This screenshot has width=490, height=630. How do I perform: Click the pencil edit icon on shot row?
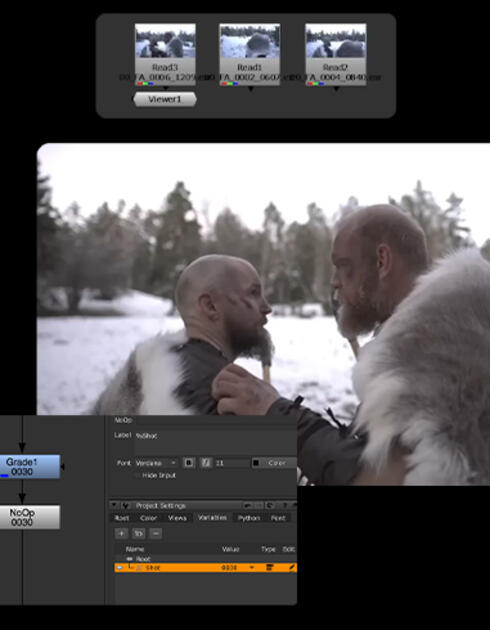(x=292, y=567)
